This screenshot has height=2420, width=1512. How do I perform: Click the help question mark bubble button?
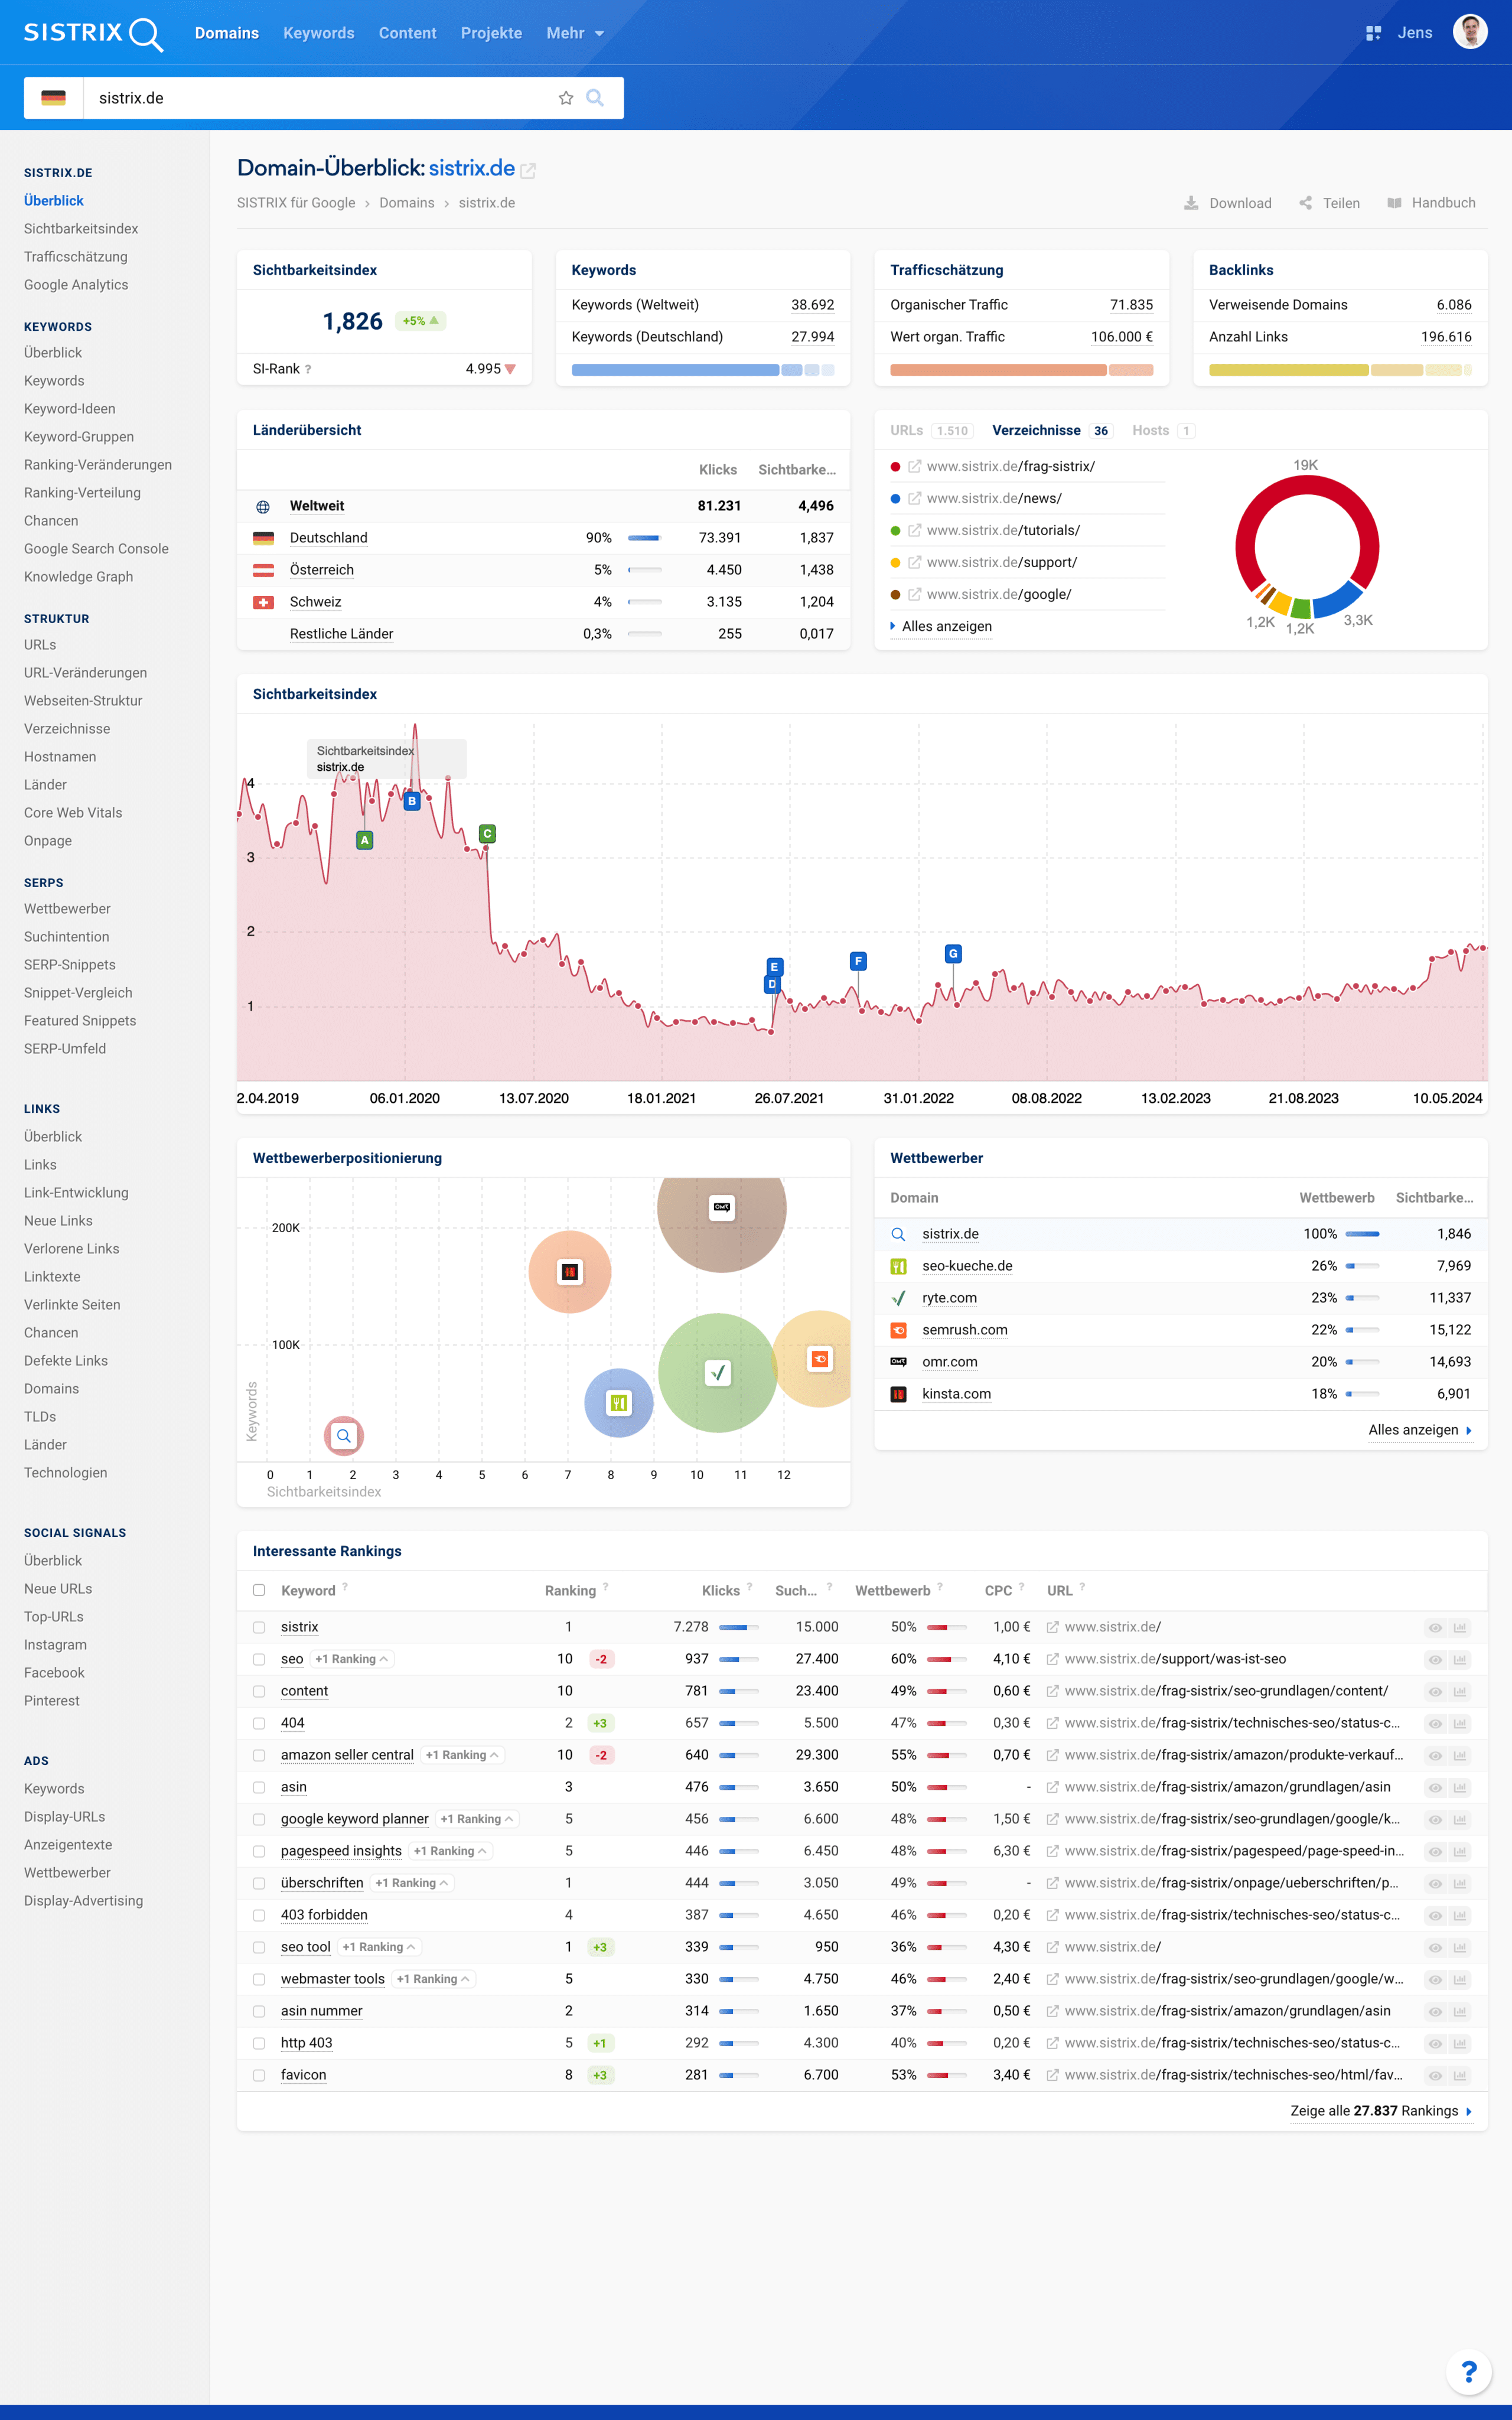(x=1468, y=2372)
